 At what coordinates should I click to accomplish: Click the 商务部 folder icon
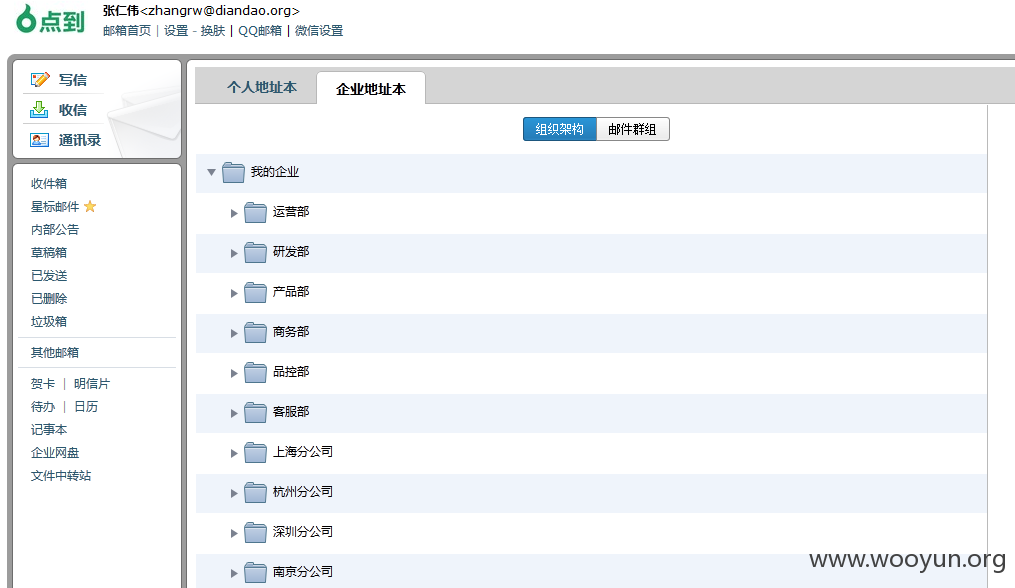click(x=255, y=332)
